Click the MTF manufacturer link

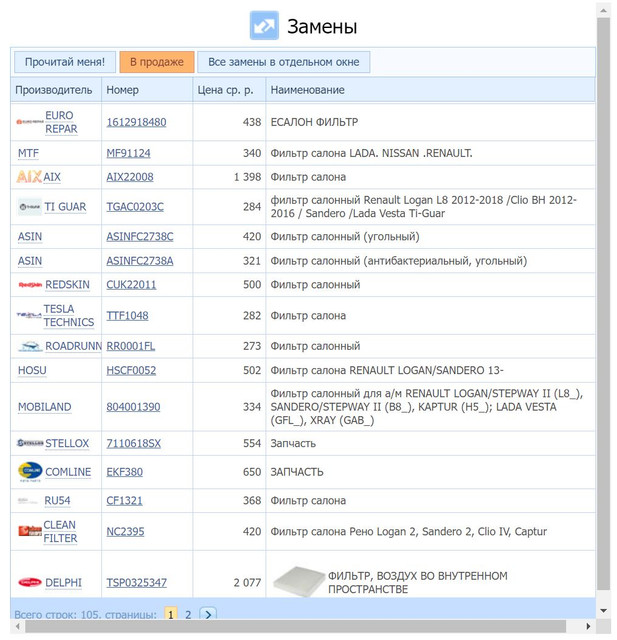point(28,153)
